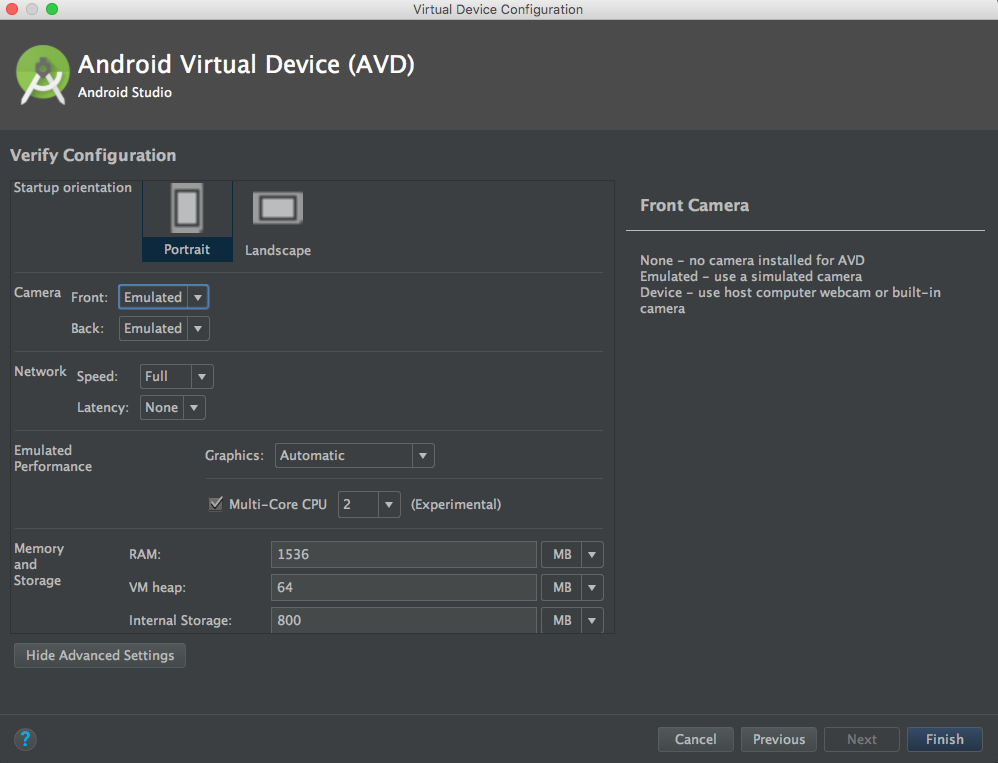
Task: Change the Internal Storage unit dropdown
Action: [x=572, y=620]
